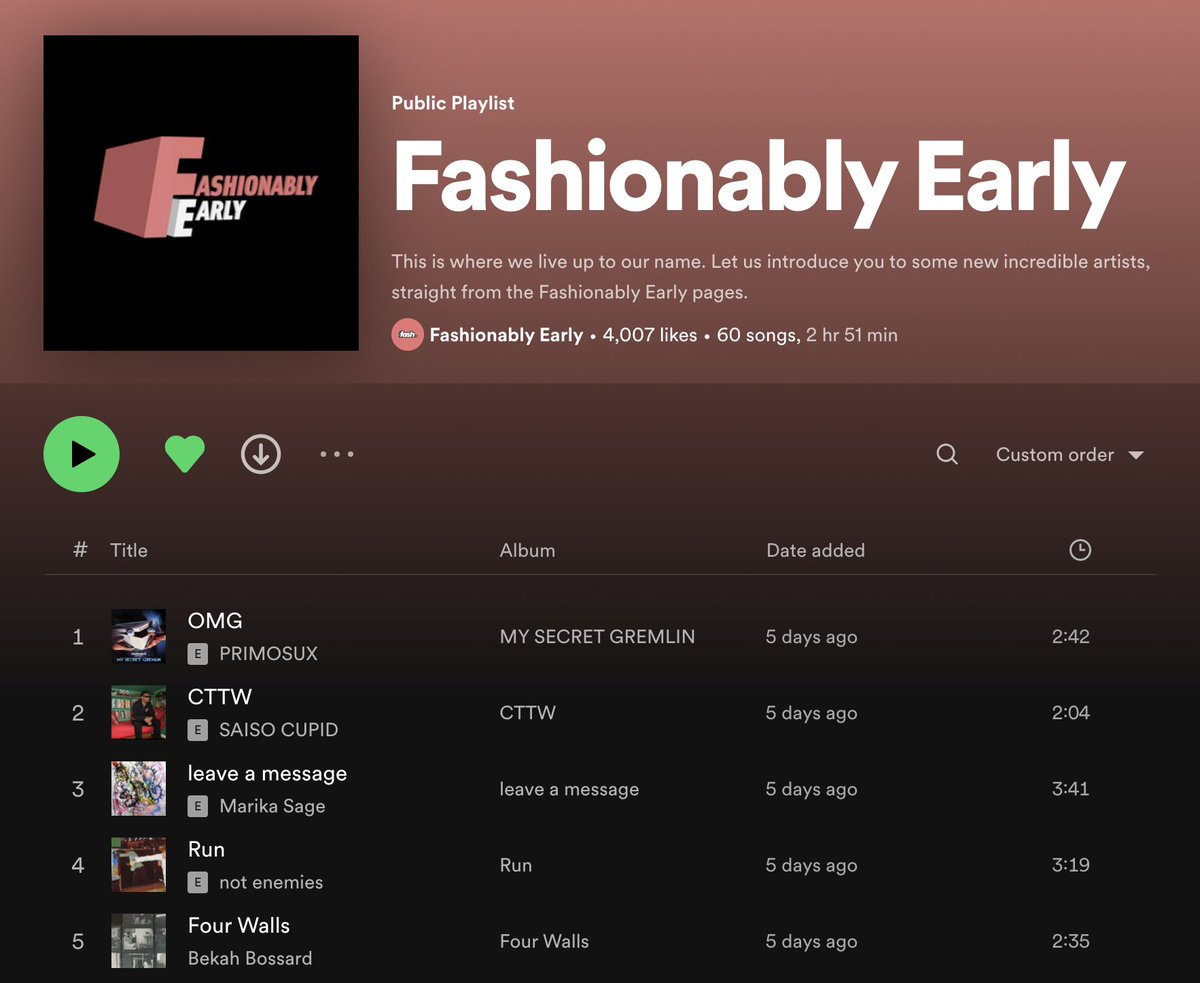Viewport: 1200px width, 983px height.
Task: Click the Public Playlist label
Action: [x=453, y=103]
